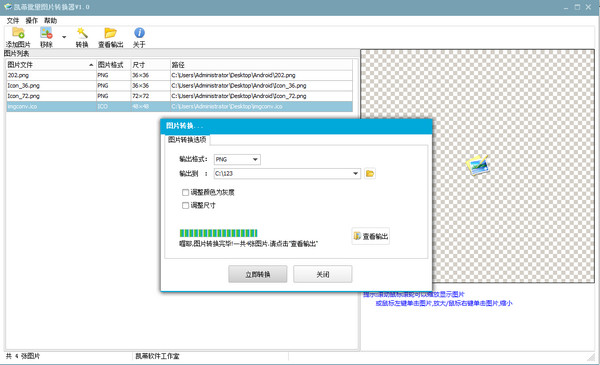This screenshot has height=365, width=600.
Task: Sort by the 图片文件 column header
Action: click(51, 65)
